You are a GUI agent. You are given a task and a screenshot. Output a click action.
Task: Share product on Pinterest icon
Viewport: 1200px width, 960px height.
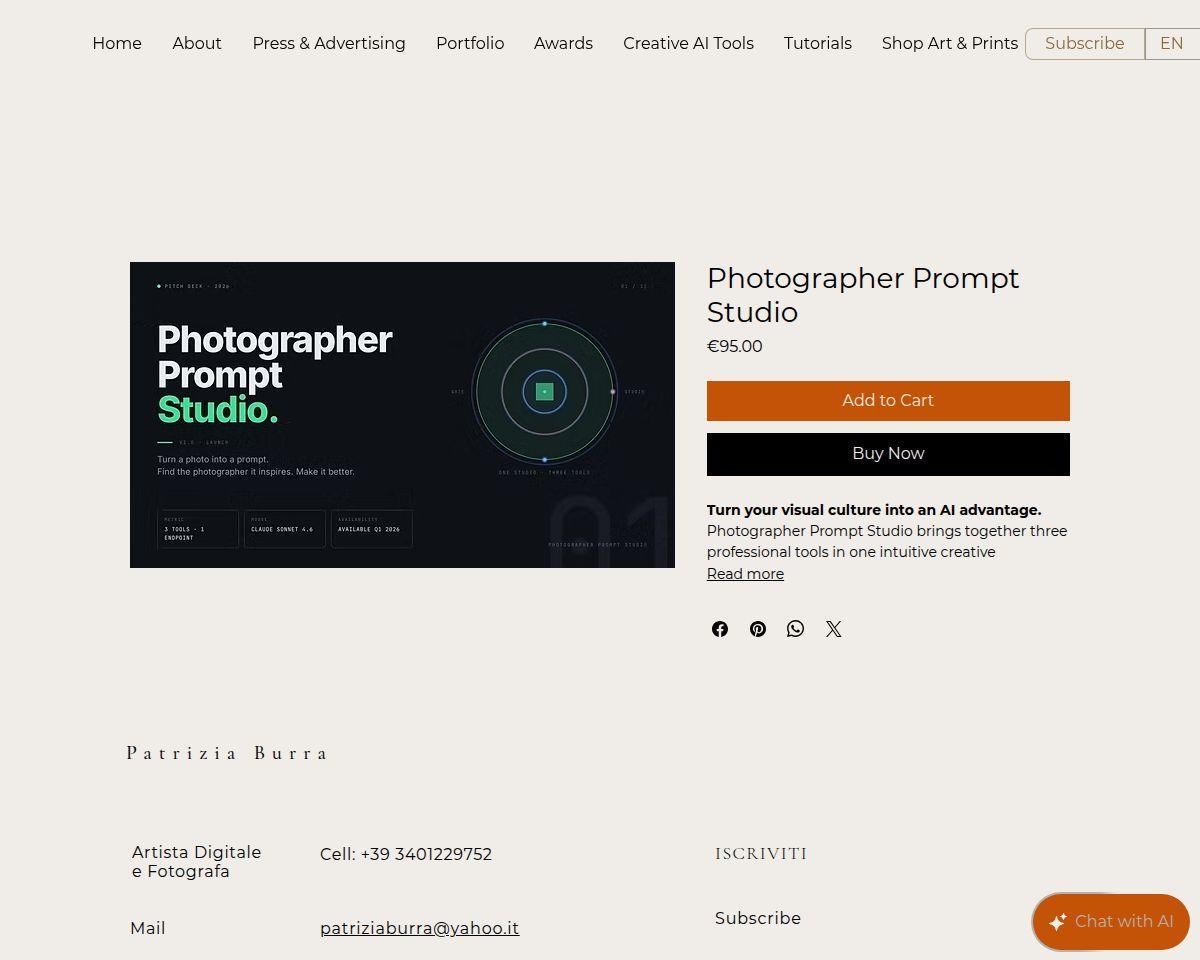[x=758, y=629]
